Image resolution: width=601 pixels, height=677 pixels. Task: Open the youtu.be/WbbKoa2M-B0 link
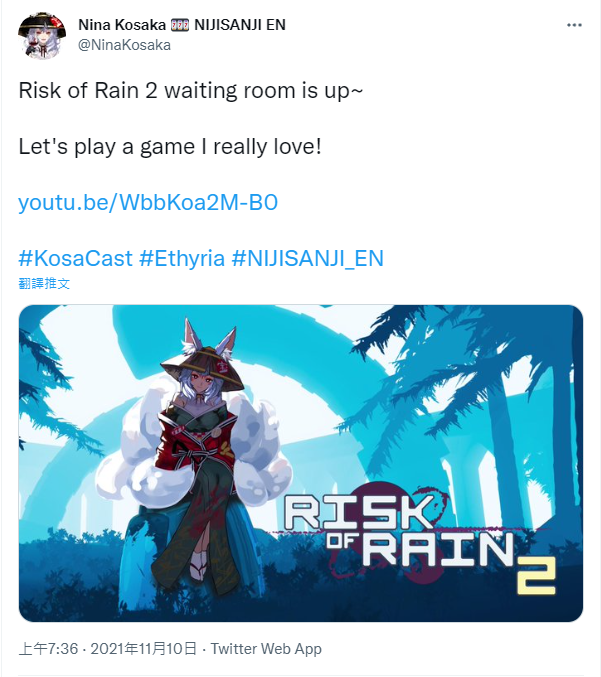[148, 202]
